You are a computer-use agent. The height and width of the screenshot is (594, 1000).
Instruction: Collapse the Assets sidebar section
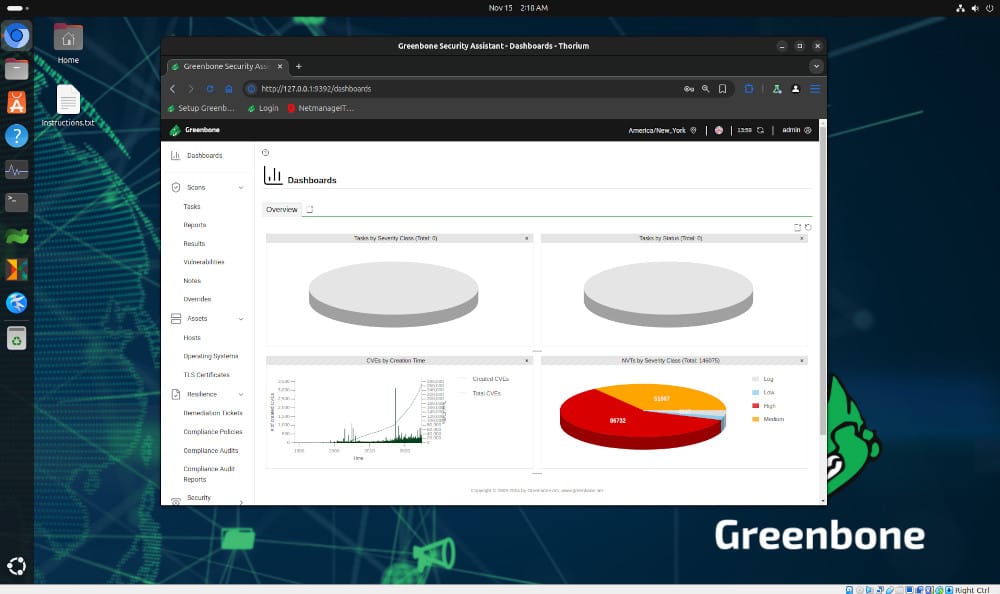click(240, 319)
